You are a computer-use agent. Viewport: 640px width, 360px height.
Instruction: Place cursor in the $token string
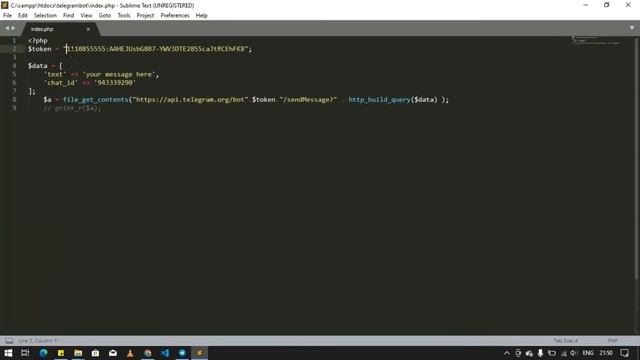pyautogui.click(x=157, y=49)
